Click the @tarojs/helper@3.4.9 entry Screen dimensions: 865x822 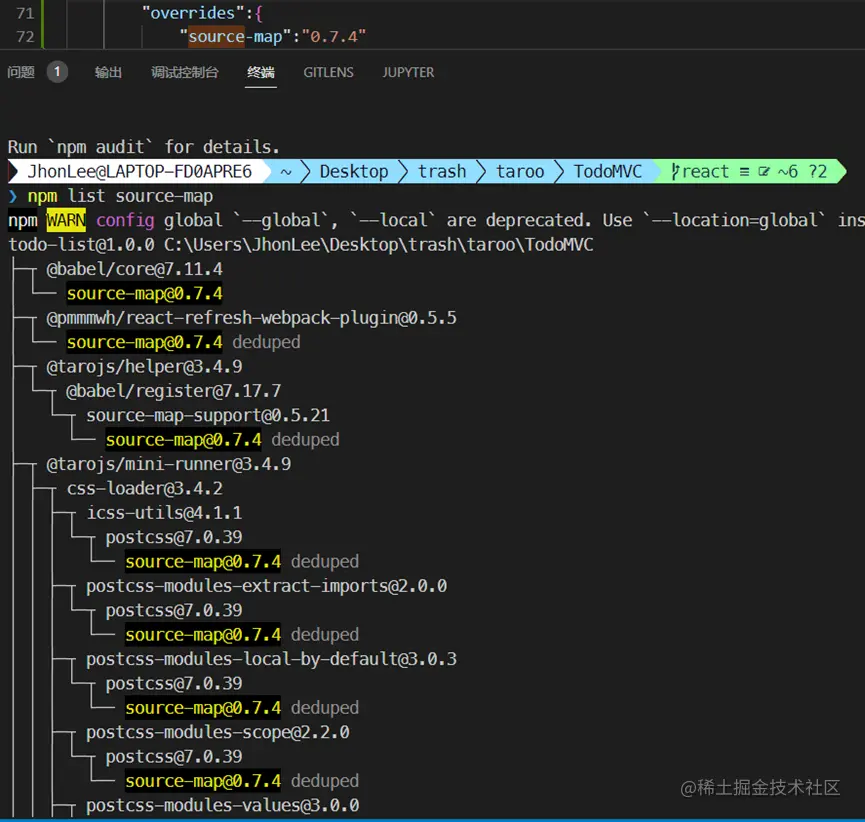point(145,366)
